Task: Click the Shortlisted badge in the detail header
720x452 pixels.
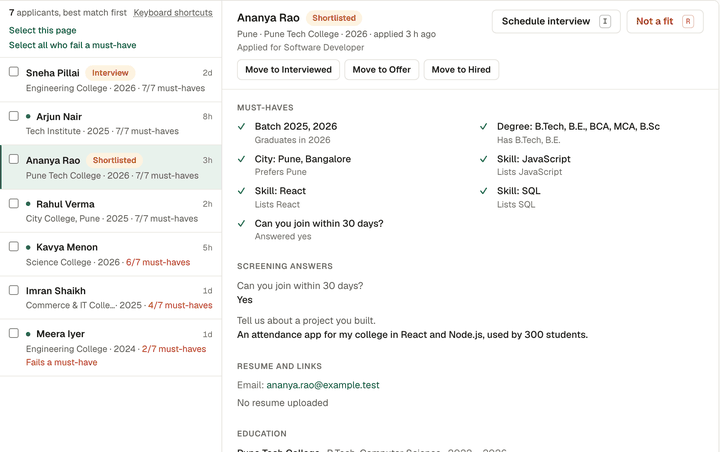Action: (334, 18)
